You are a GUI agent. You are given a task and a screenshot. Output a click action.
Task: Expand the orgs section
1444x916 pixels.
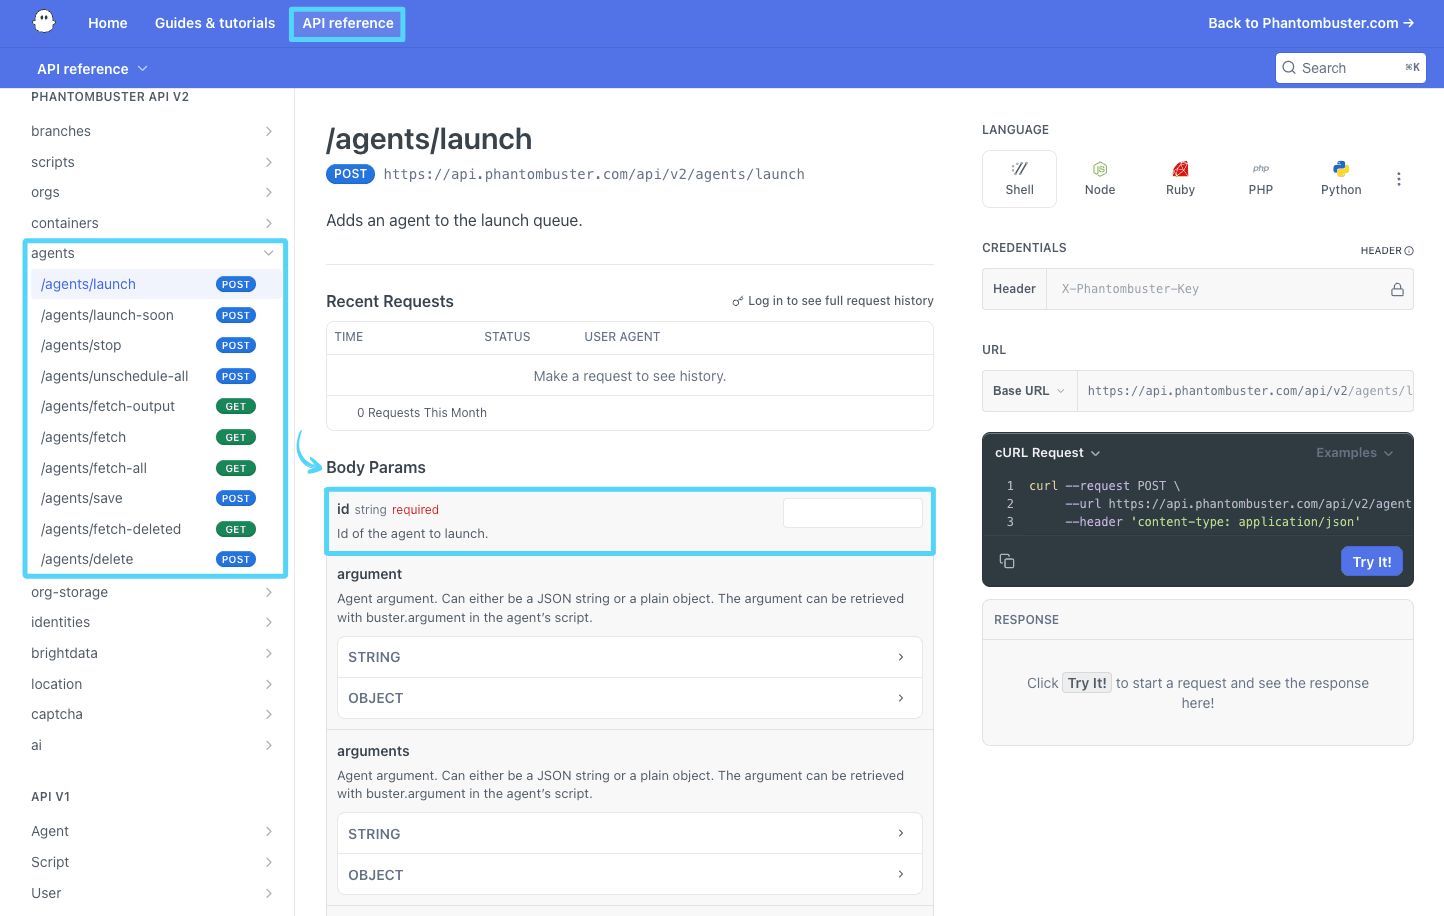[269, 192]
